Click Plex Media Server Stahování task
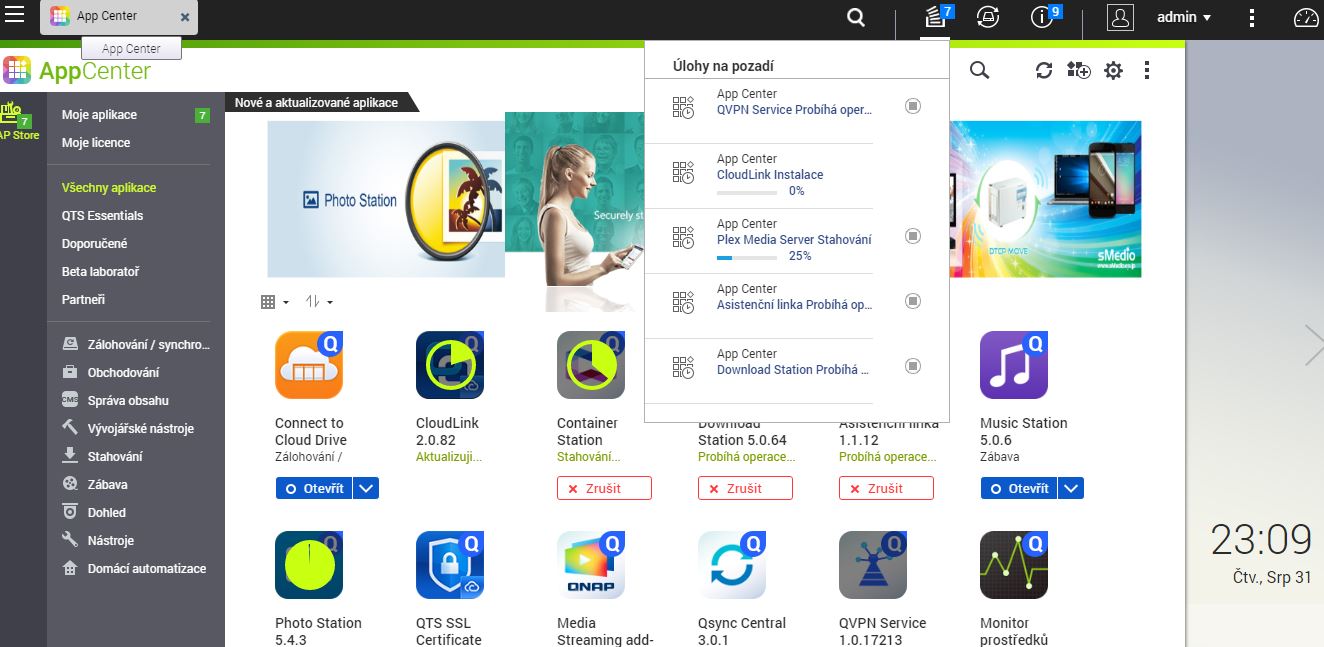This screenshot has width=1324, height=647. 794,240
